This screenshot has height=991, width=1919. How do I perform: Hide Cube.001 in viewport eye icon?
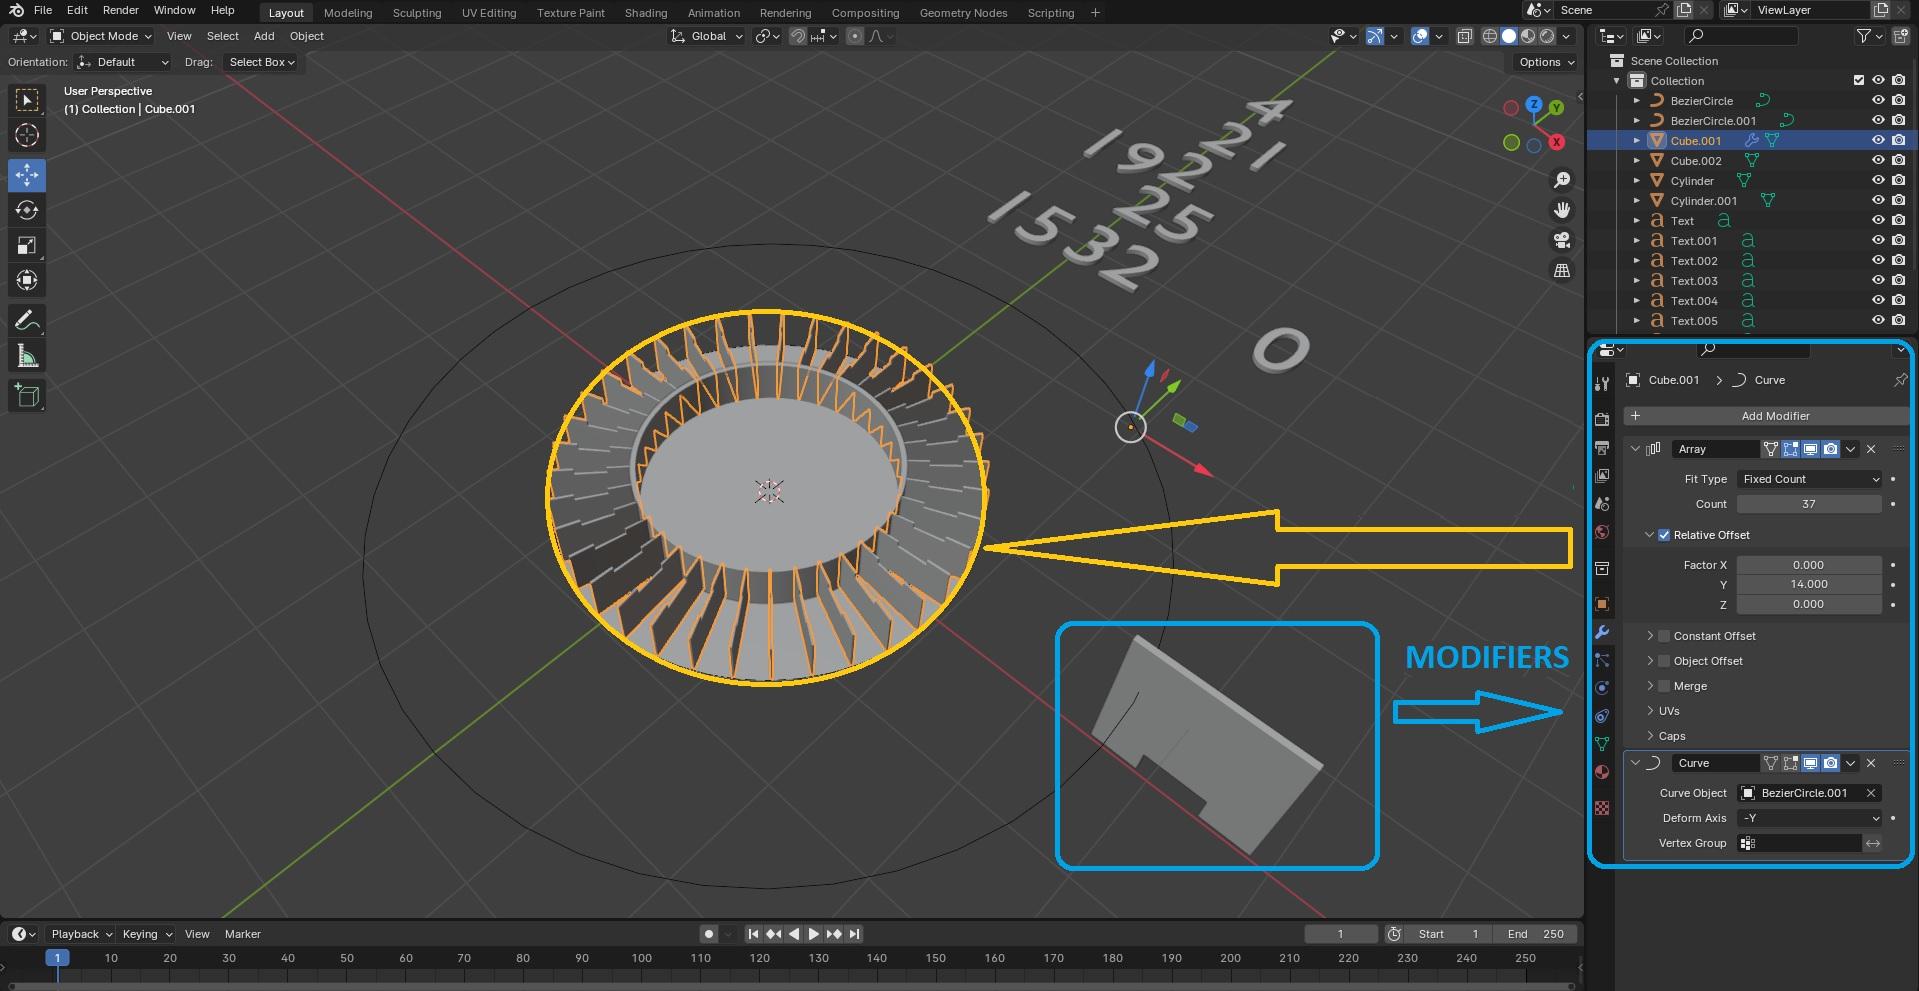pos(1878,141)
